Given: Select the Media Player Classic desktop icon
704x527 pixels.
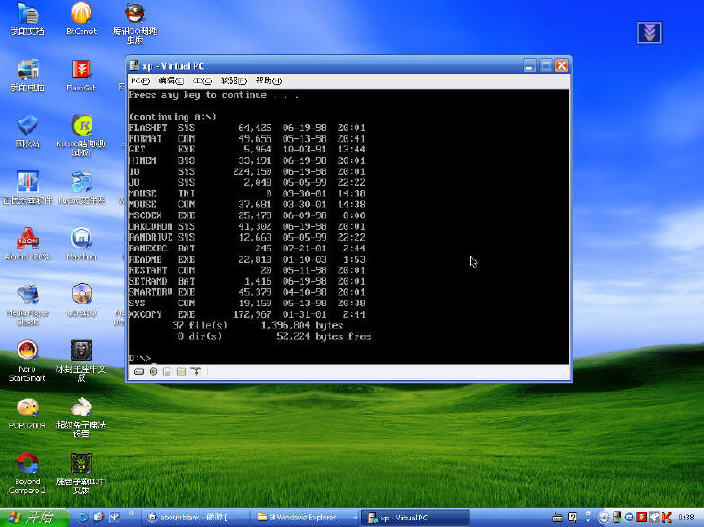Looking at the screenshot, I should tap(28, 304).
